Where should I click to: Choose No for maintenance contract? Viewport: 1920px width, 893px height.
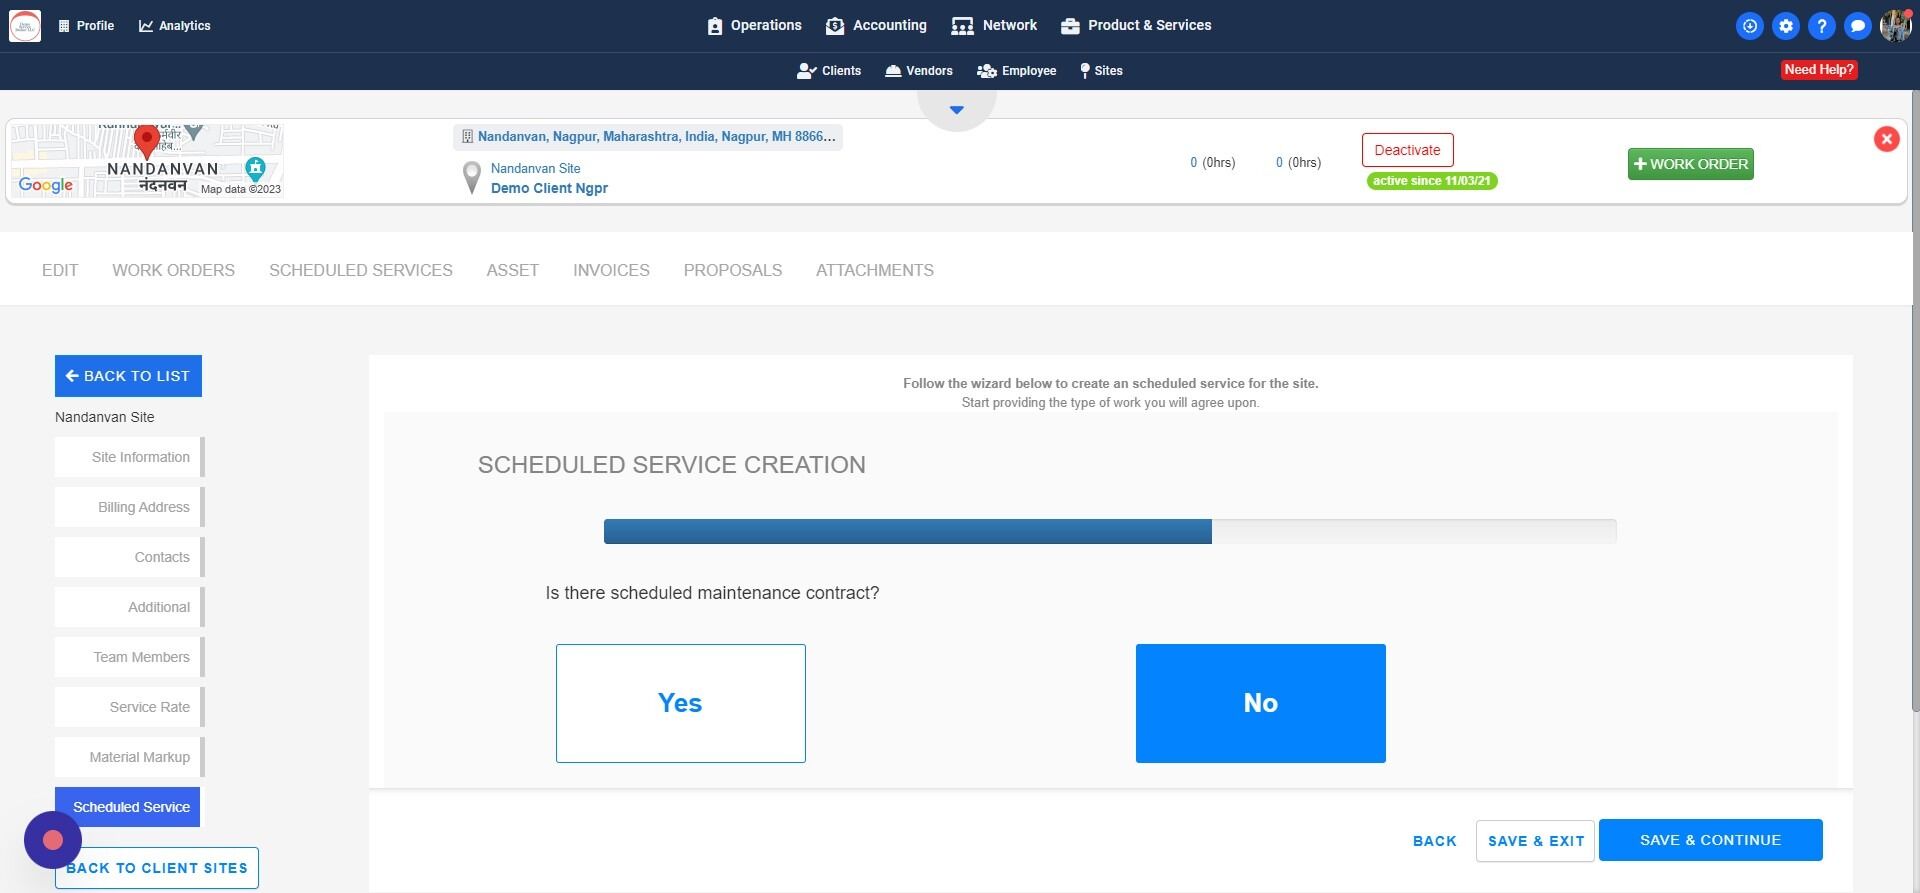tap(1261, 703)
